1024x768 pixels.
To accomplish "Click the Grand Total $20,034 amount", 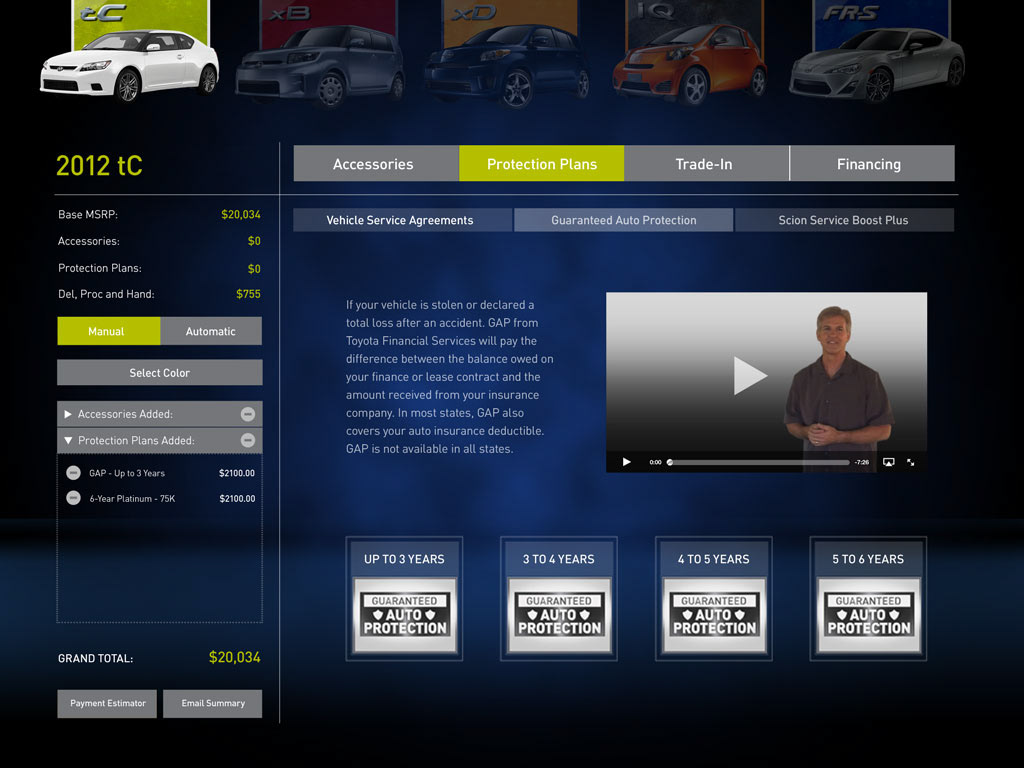I will [x=234, y=657].
